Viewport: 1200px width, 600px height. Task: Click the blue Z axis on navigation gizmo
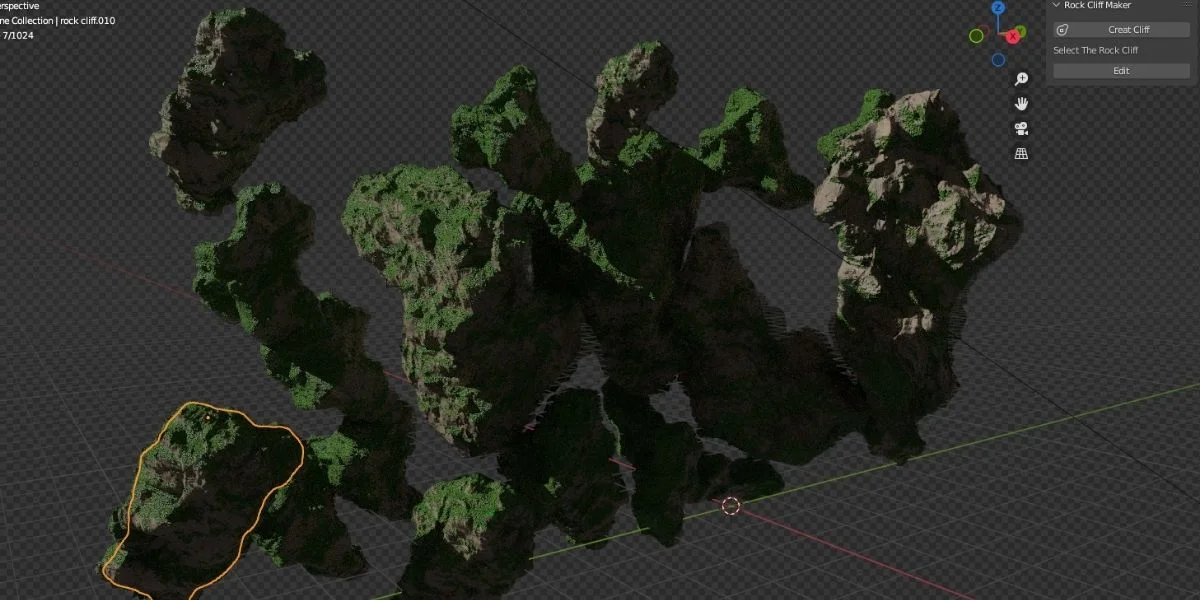998,7
